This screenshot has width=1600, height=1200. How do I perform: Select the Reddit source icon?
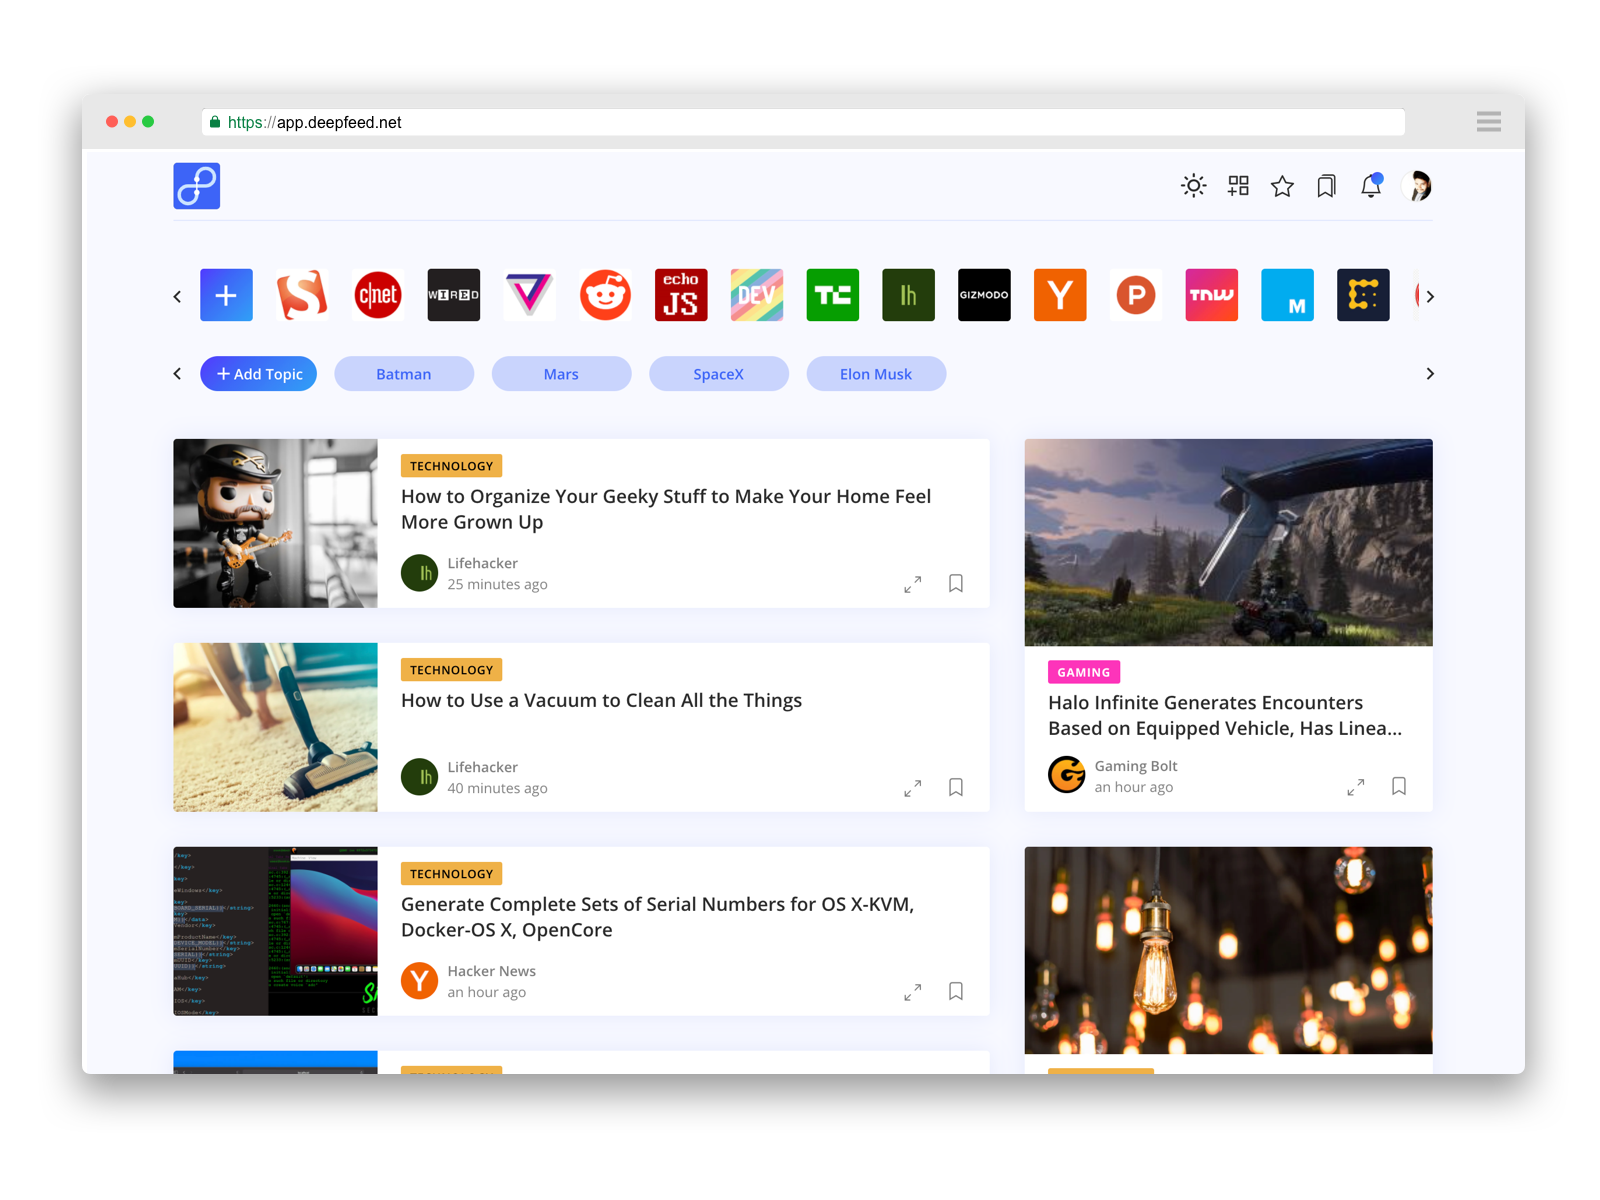[x=605, y=295]
